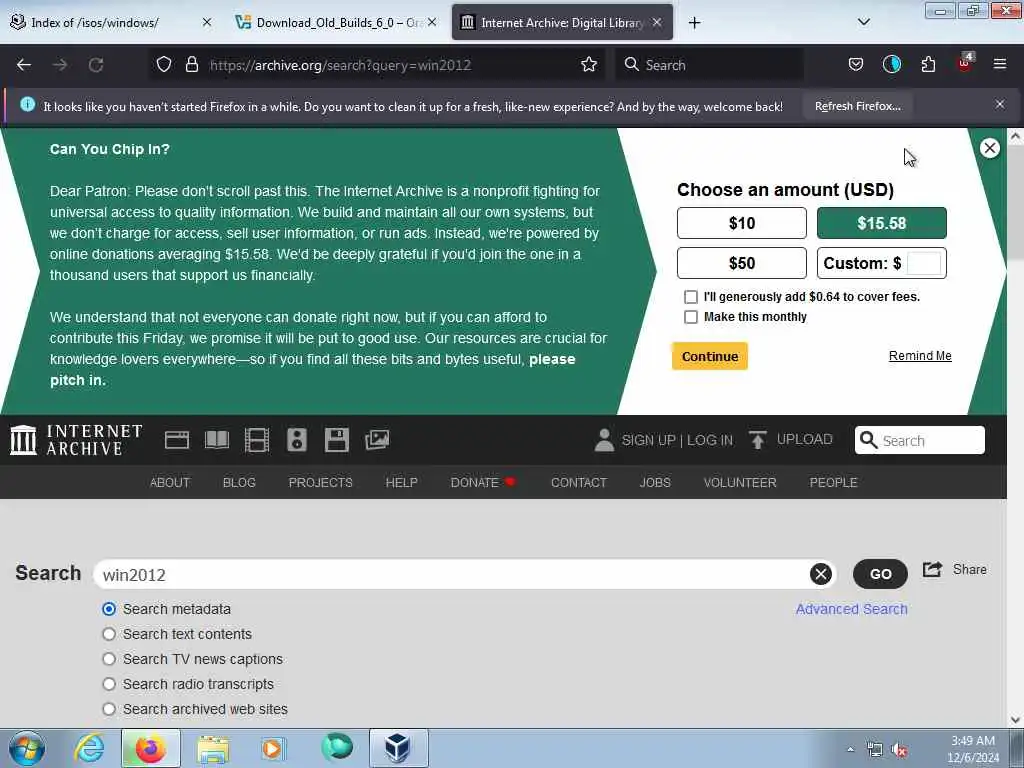Open the CONTACT menu item

pyautogui.click(x=579, y=483)
